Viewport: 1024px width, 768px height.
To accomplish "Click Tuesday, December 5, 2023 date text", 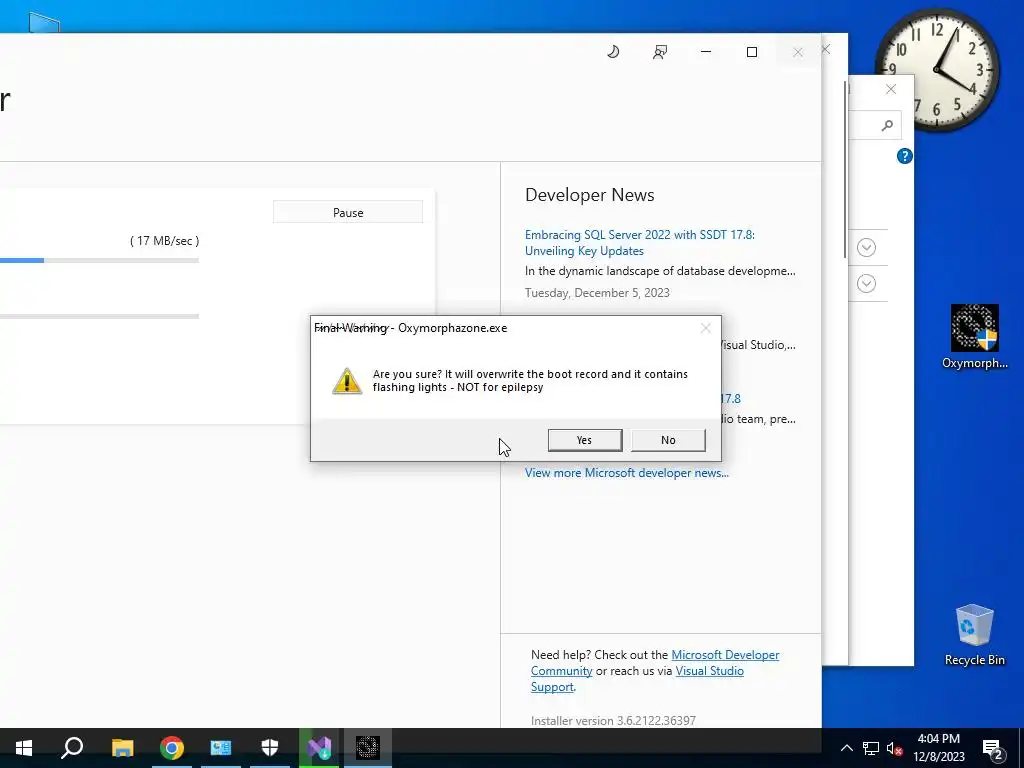I will (598, 293).
